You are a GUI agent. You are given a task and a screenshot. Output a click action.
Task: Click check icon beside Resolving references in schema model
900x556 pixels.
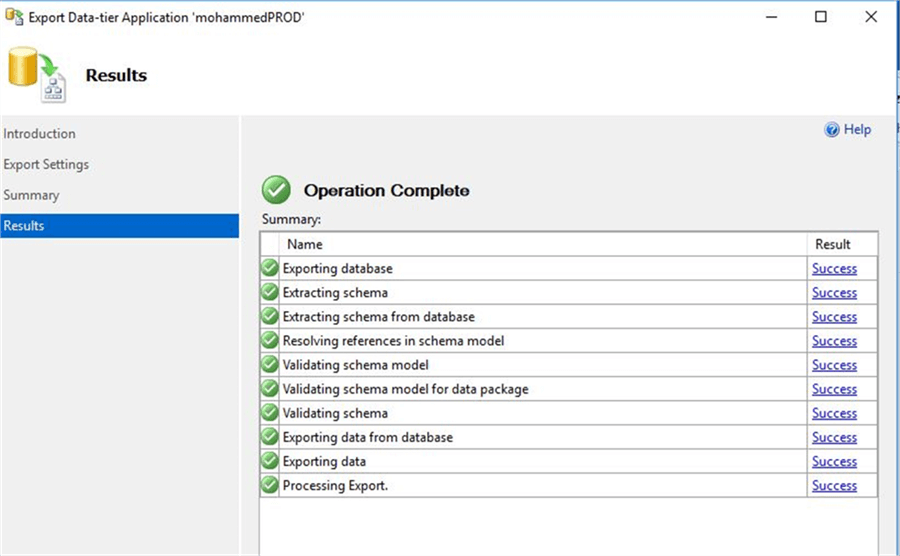[269, 340]
